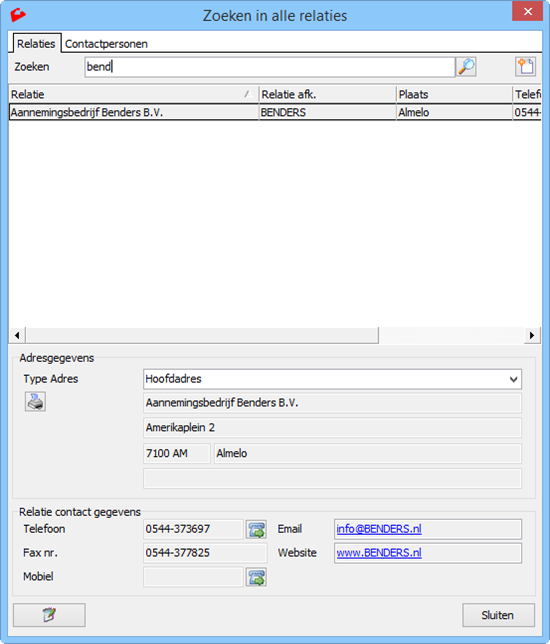Dial the Mobiel number with phone icon
550x644 pixels.
(x=256, y=577)
